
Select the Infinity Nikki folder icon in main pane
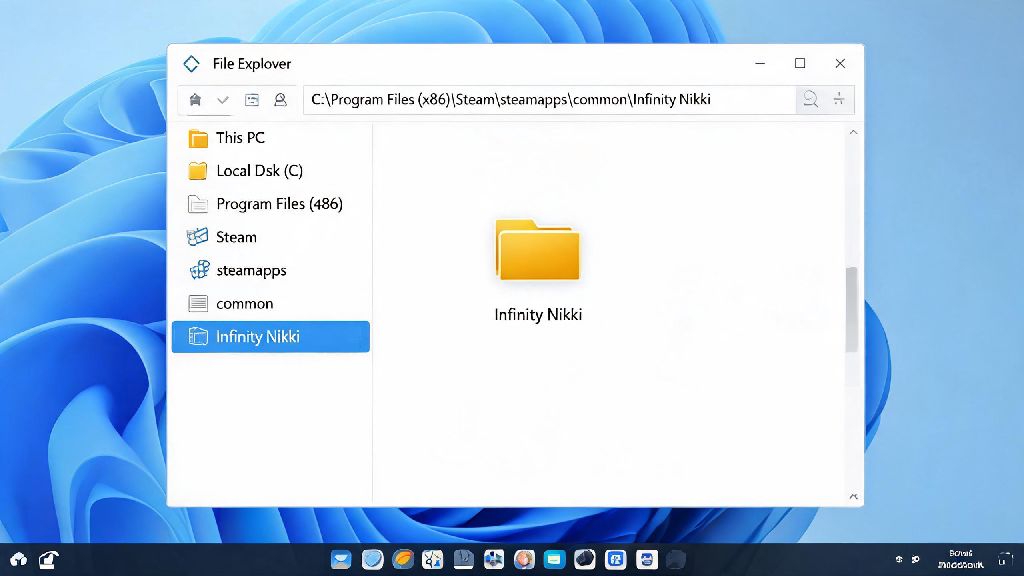[x=537, y=251]
